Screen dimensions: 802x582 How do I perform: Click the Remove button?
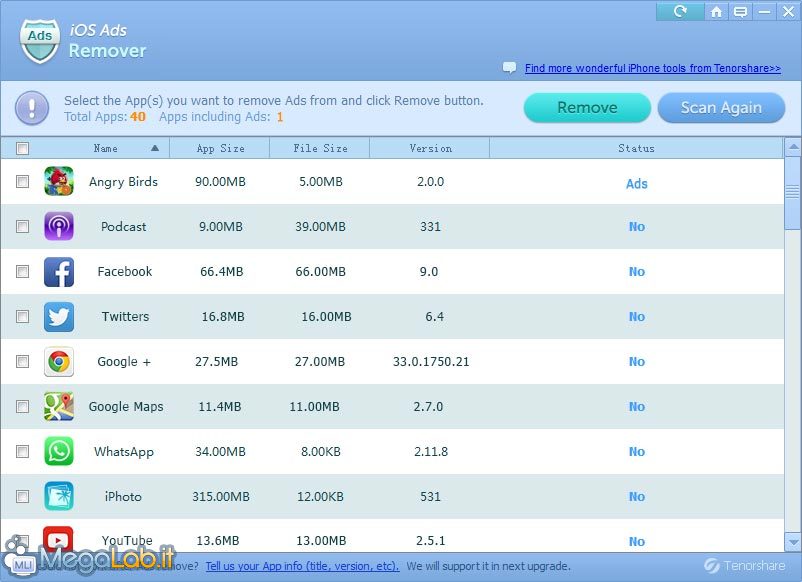(587, 107)
